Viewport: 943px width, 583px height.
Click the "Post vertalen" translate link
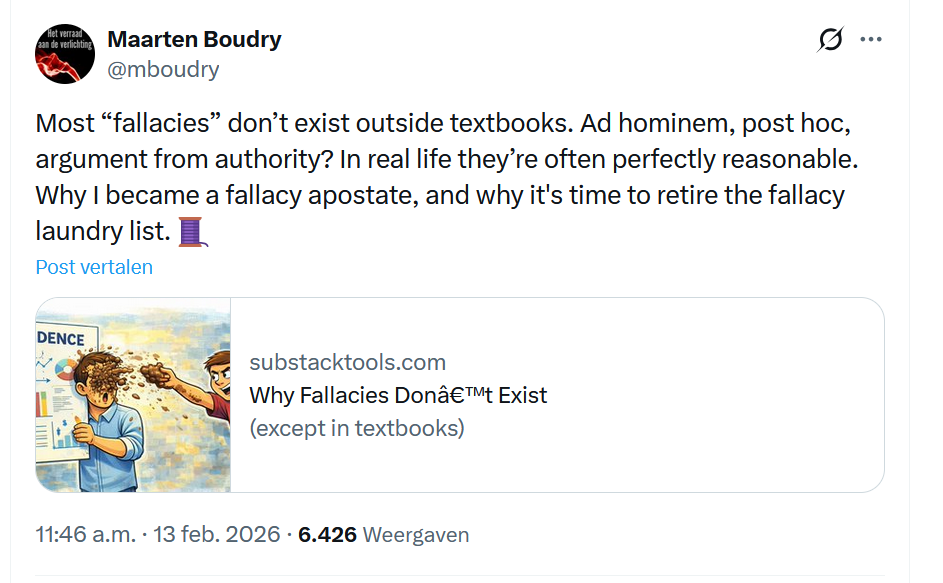point(94,267)
